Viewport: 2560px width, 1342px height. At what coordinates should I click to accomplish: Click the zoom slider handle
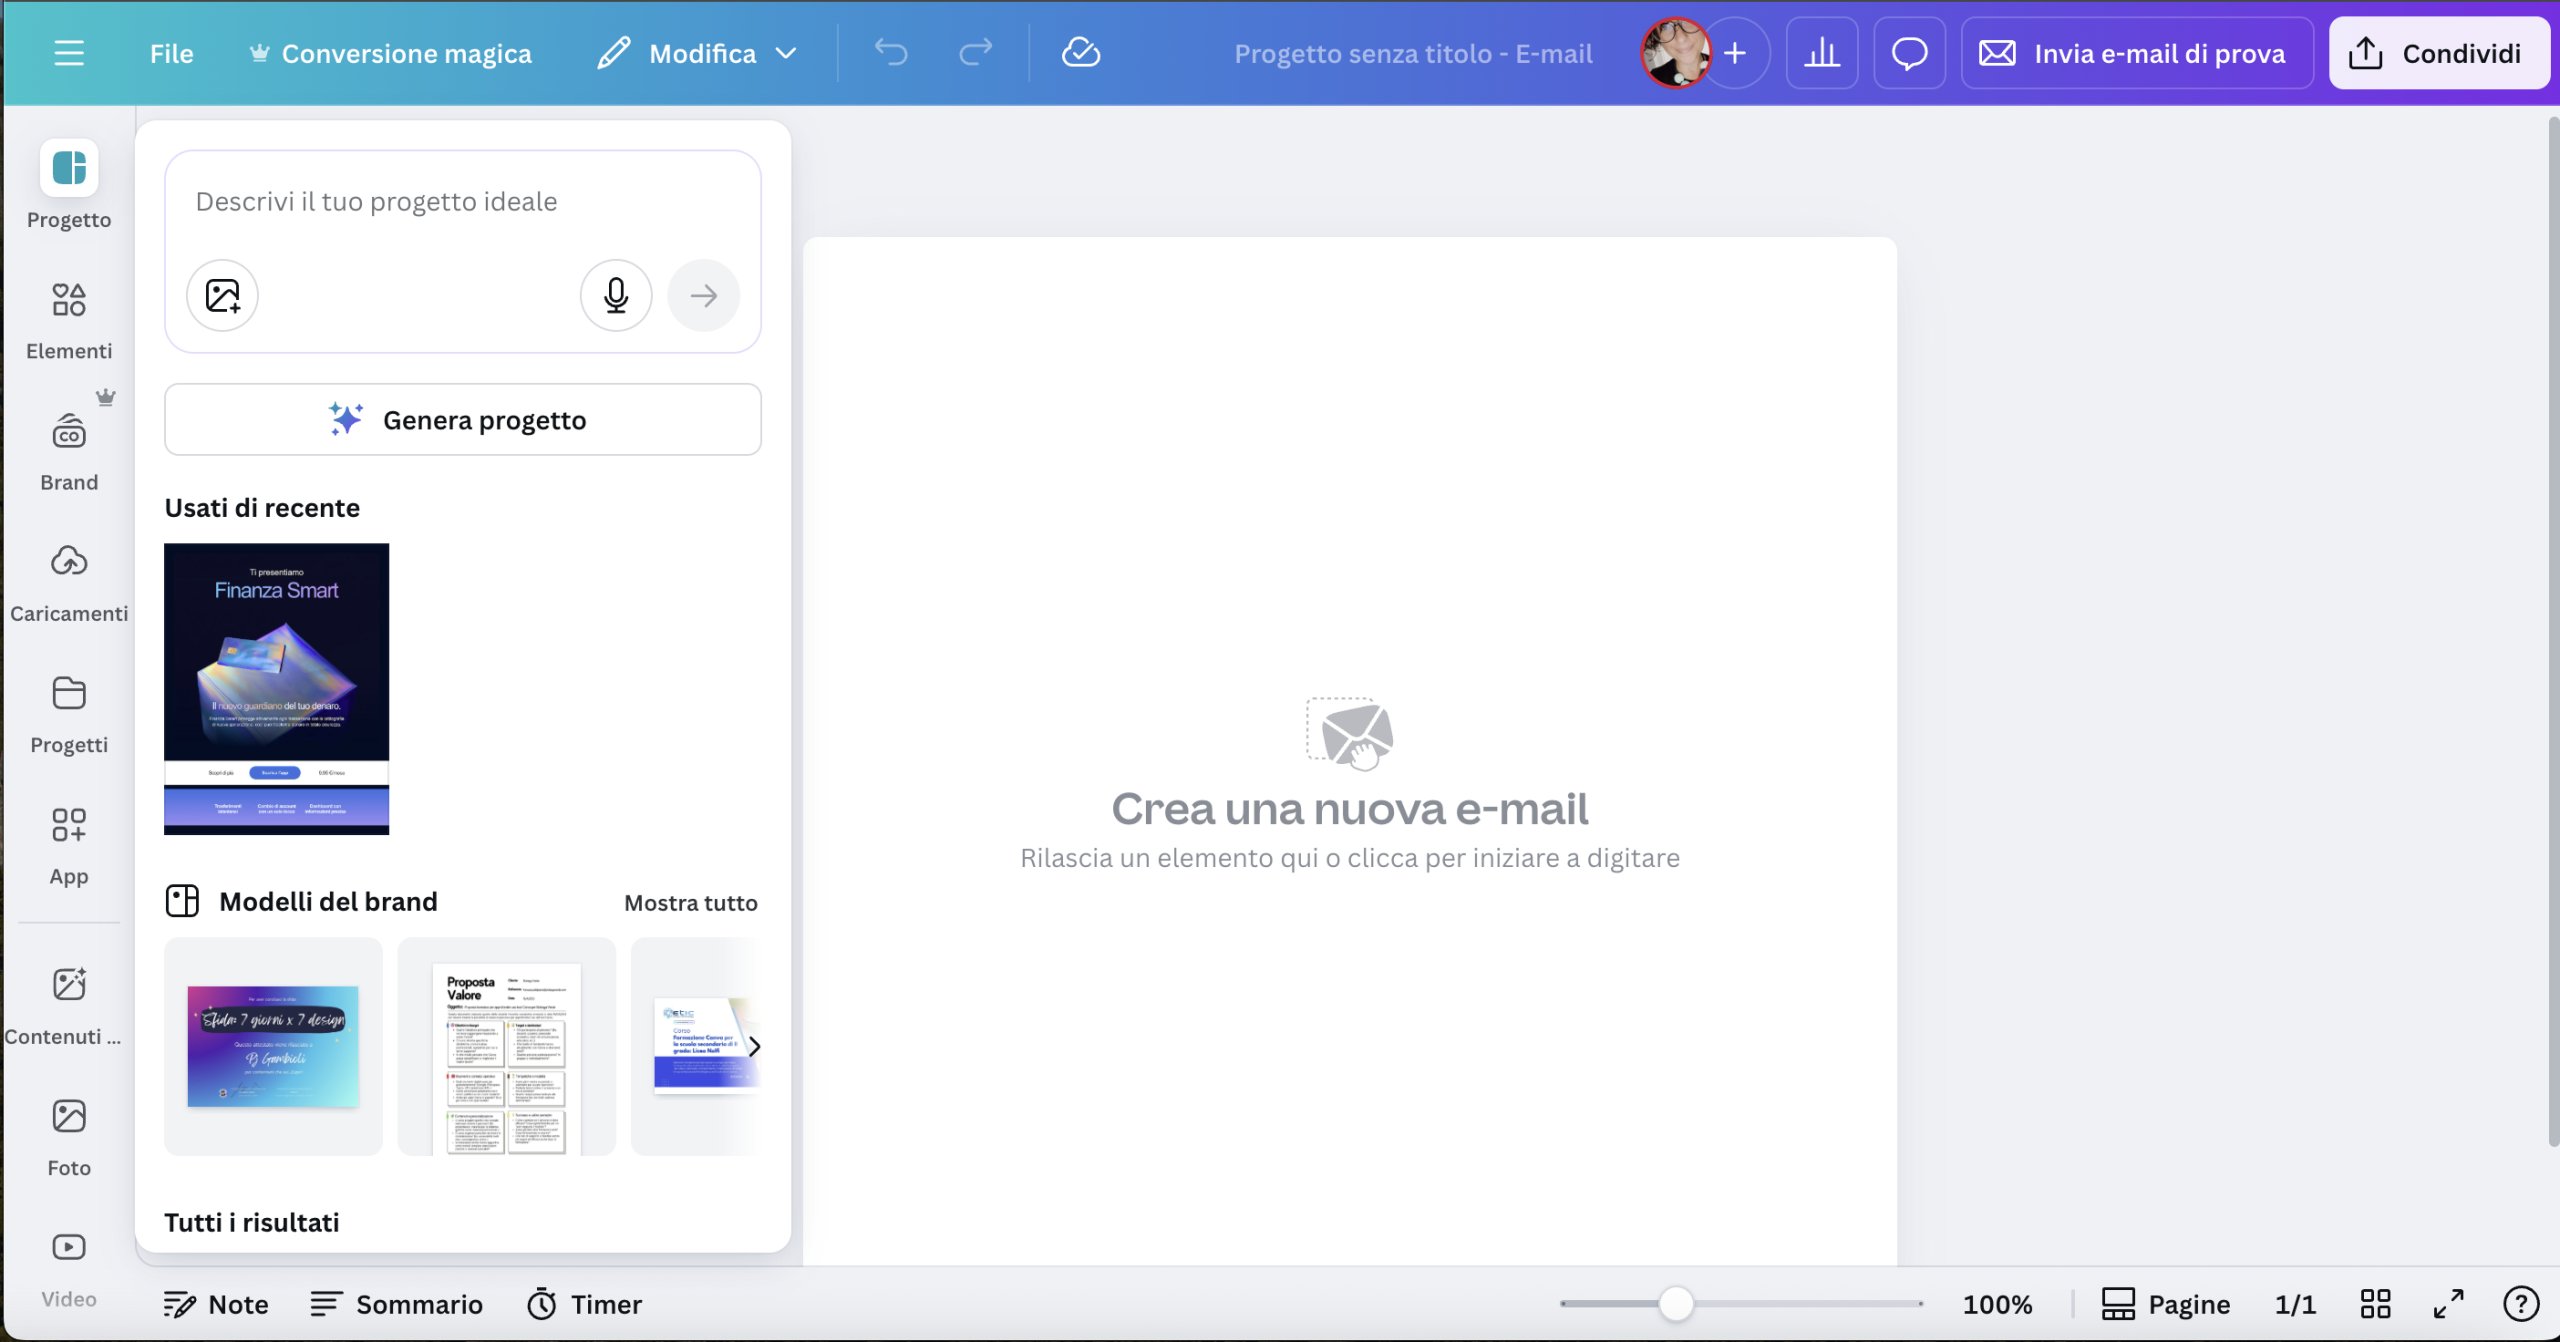1676,1303
